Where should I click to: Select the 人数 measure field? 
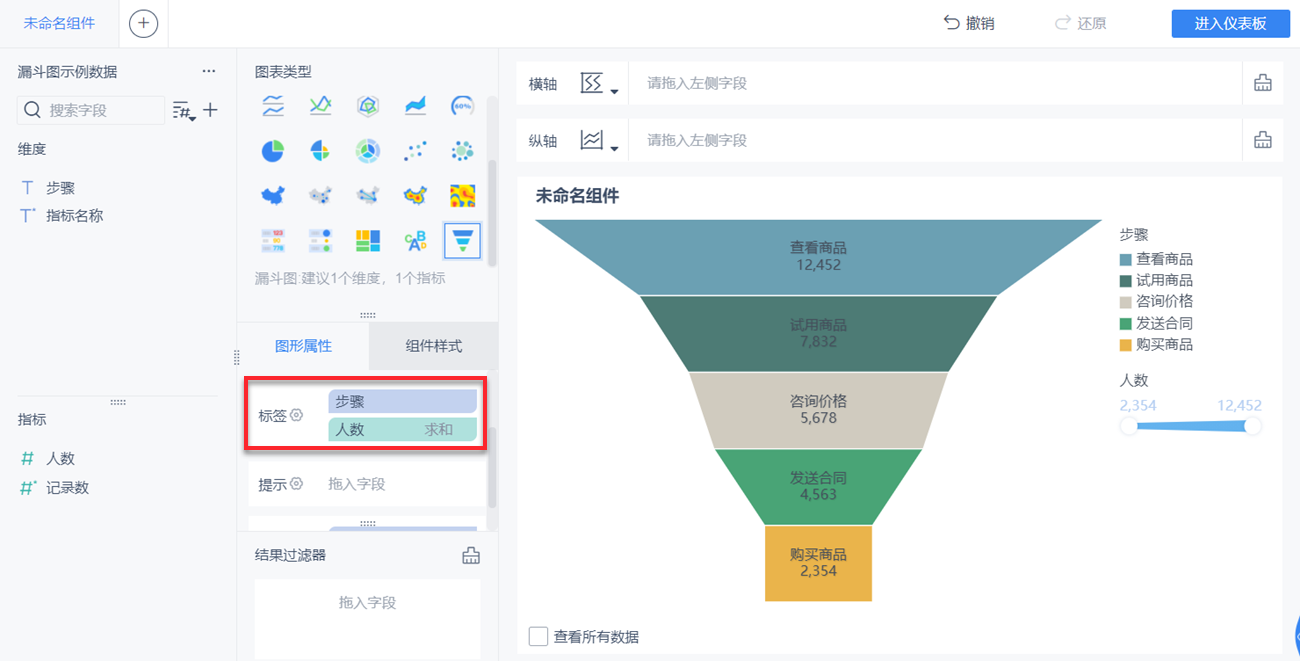60,458
